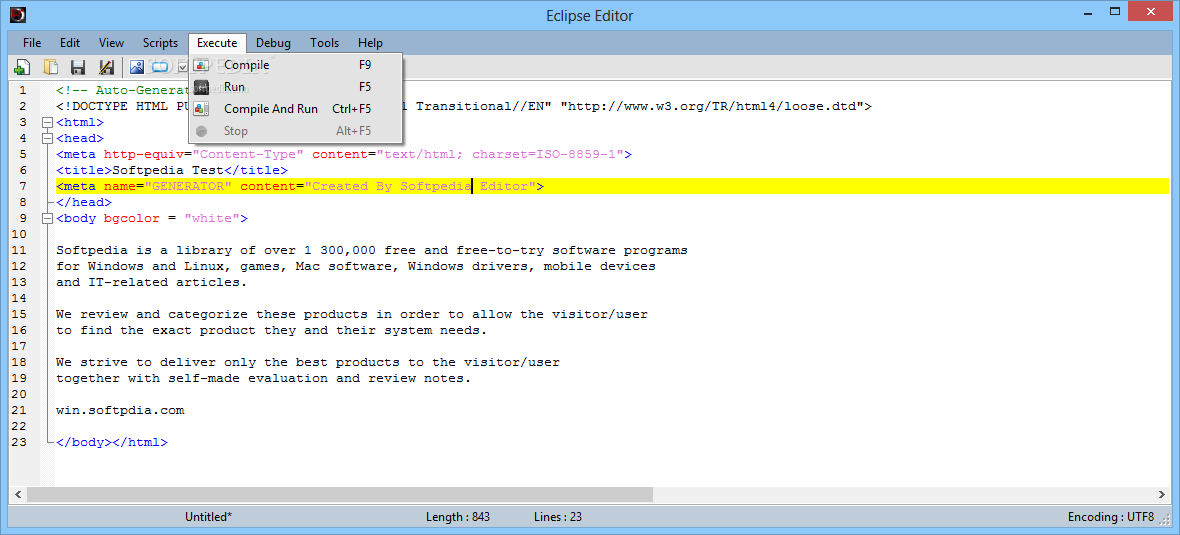Open the Edit menu

pos(70,43)
